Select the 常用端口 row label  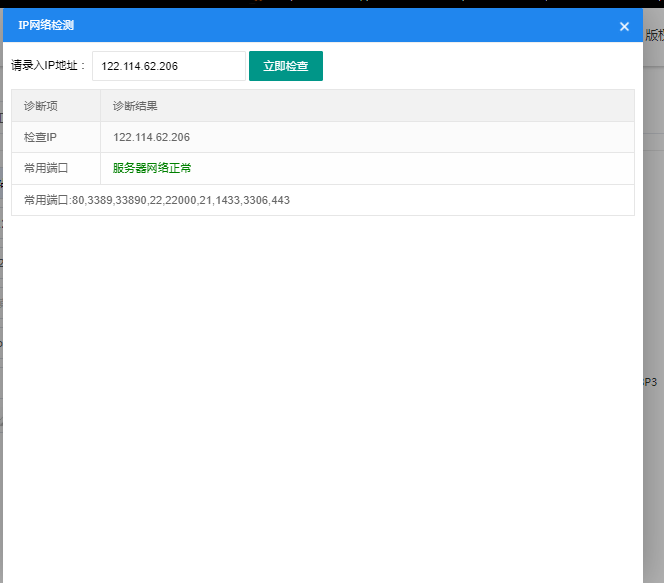[46, 168]
